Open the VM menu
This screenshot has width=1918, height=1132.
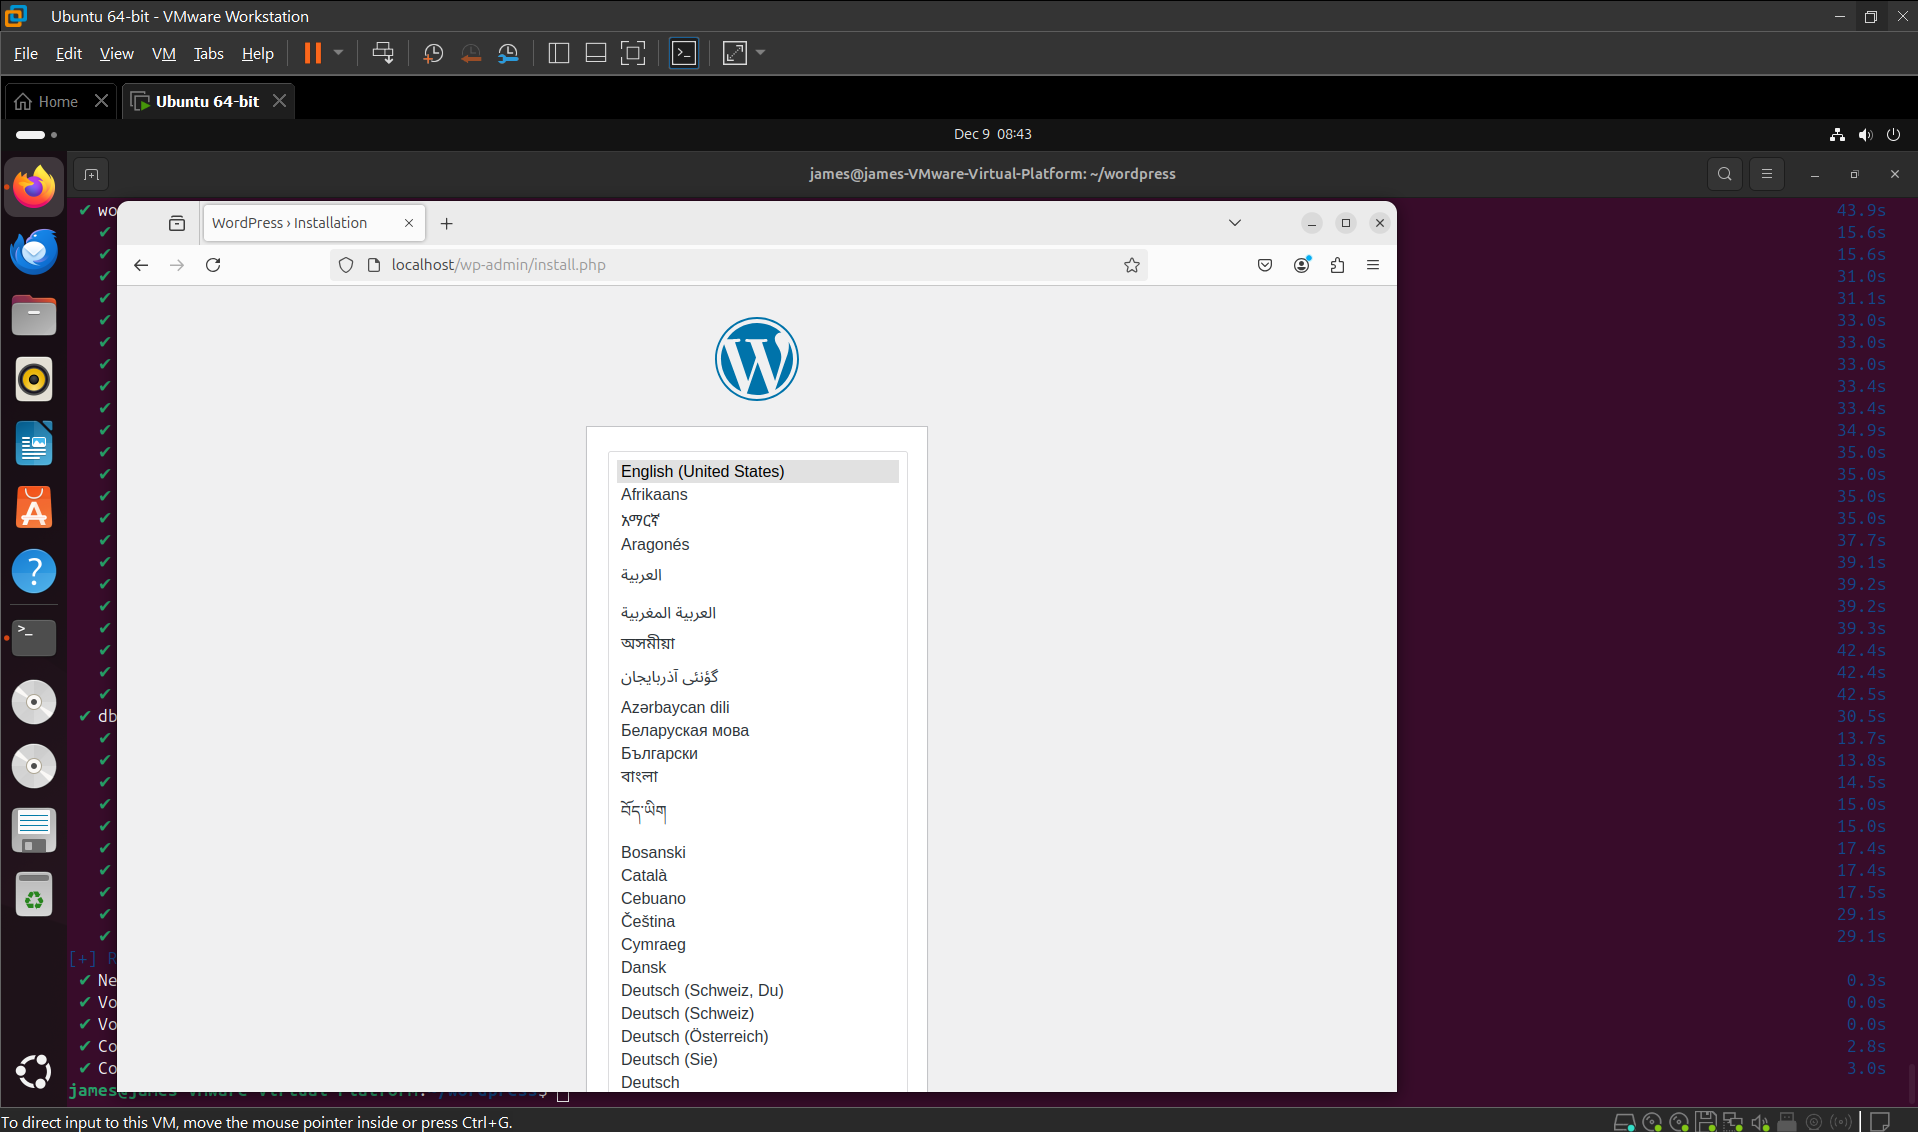click(x=163, y=54)
